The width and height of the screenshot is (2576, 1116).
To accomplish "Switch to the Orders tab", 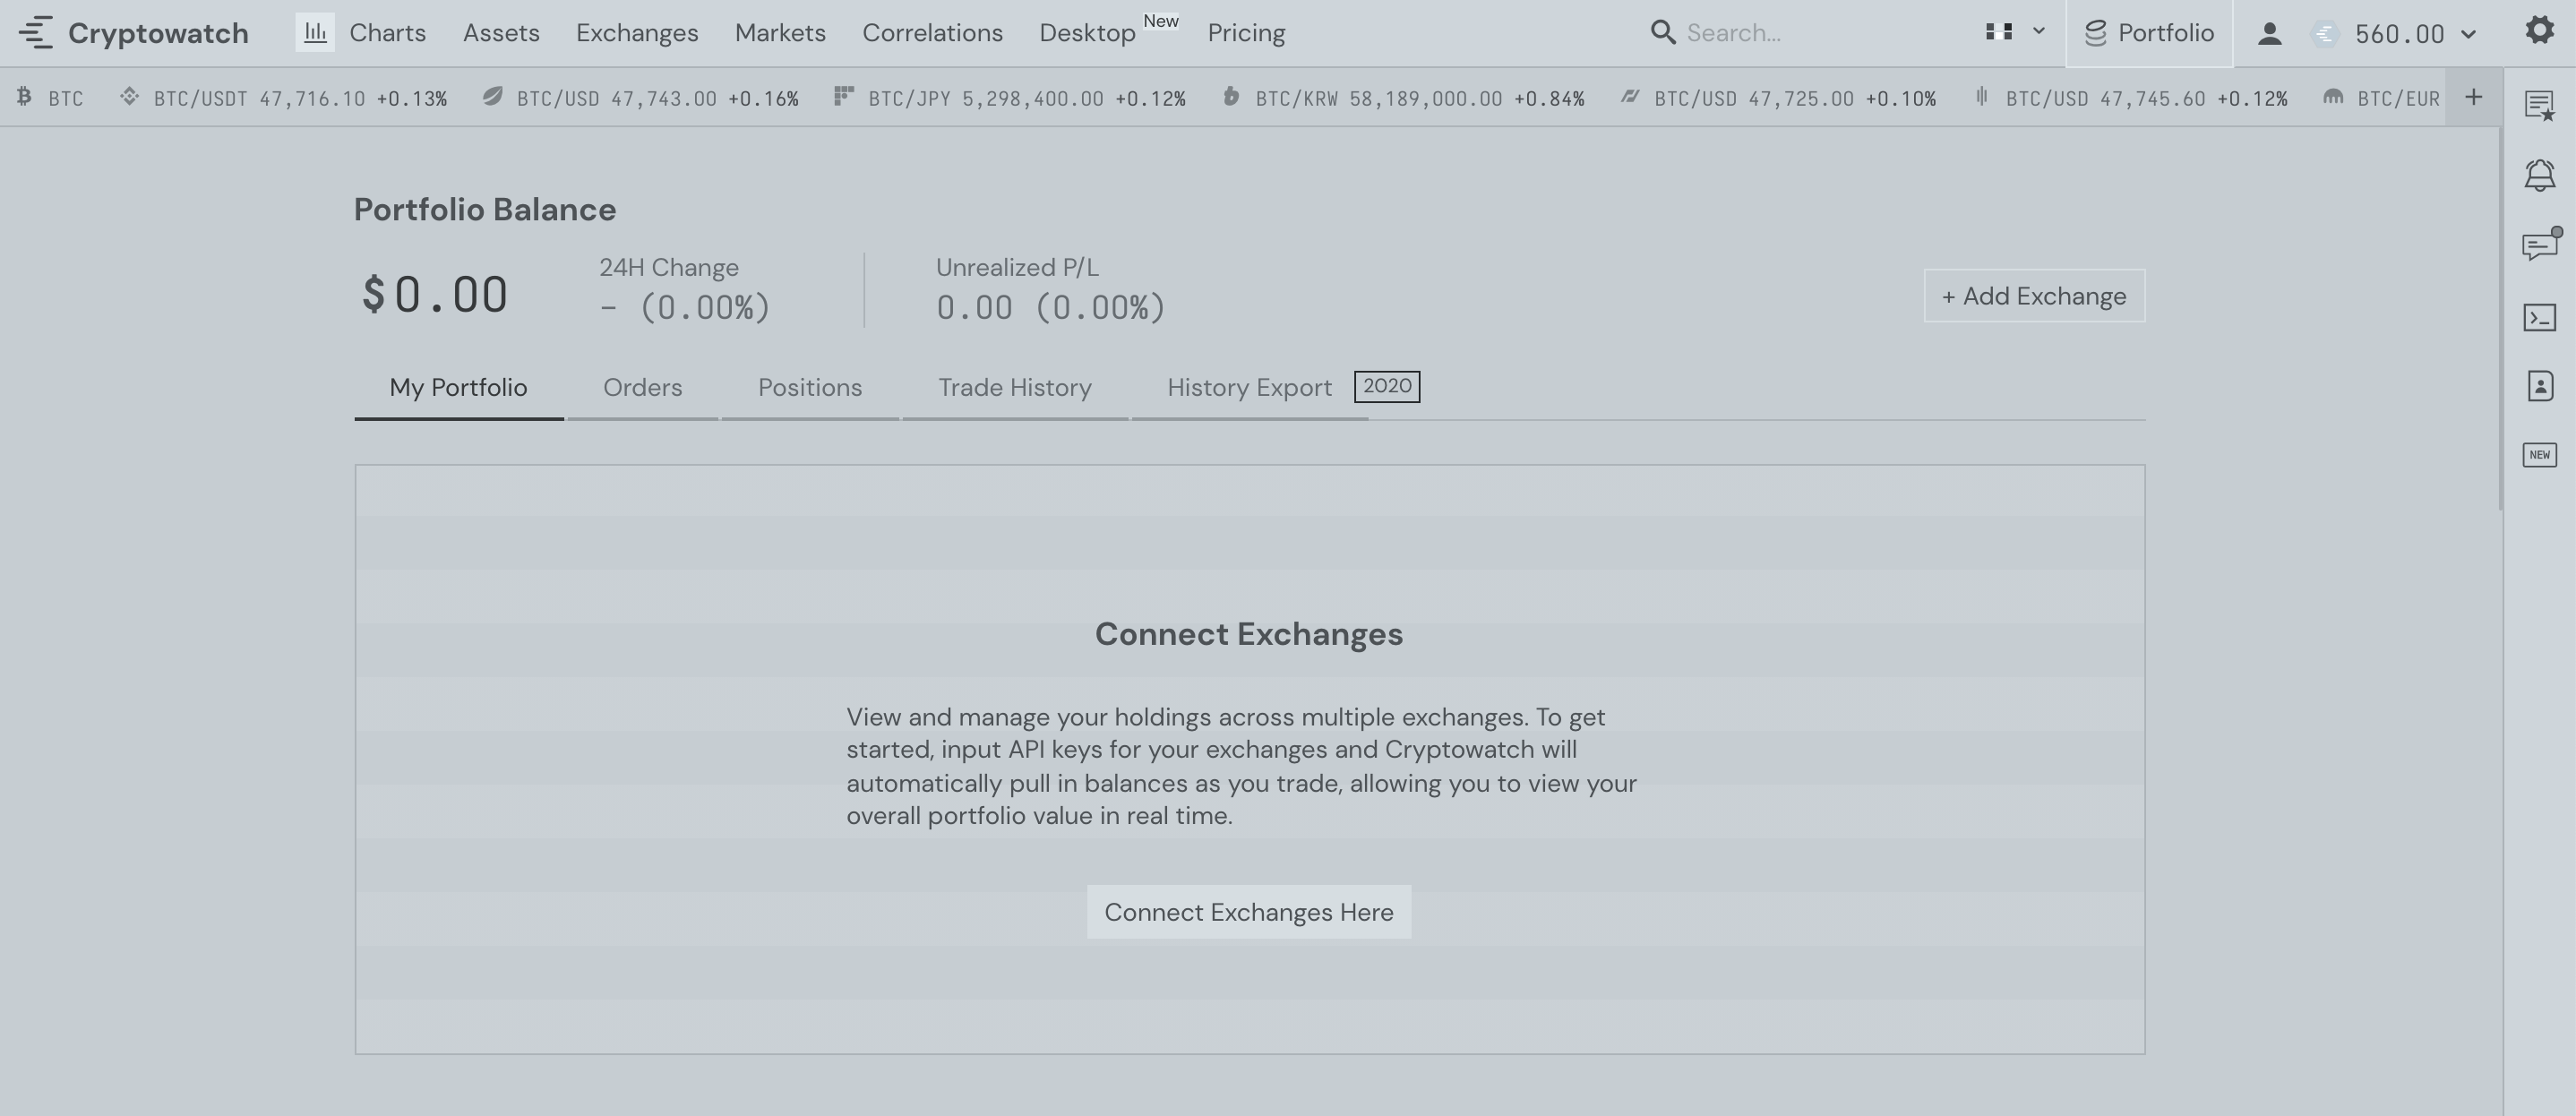I will tap(642, 388).
